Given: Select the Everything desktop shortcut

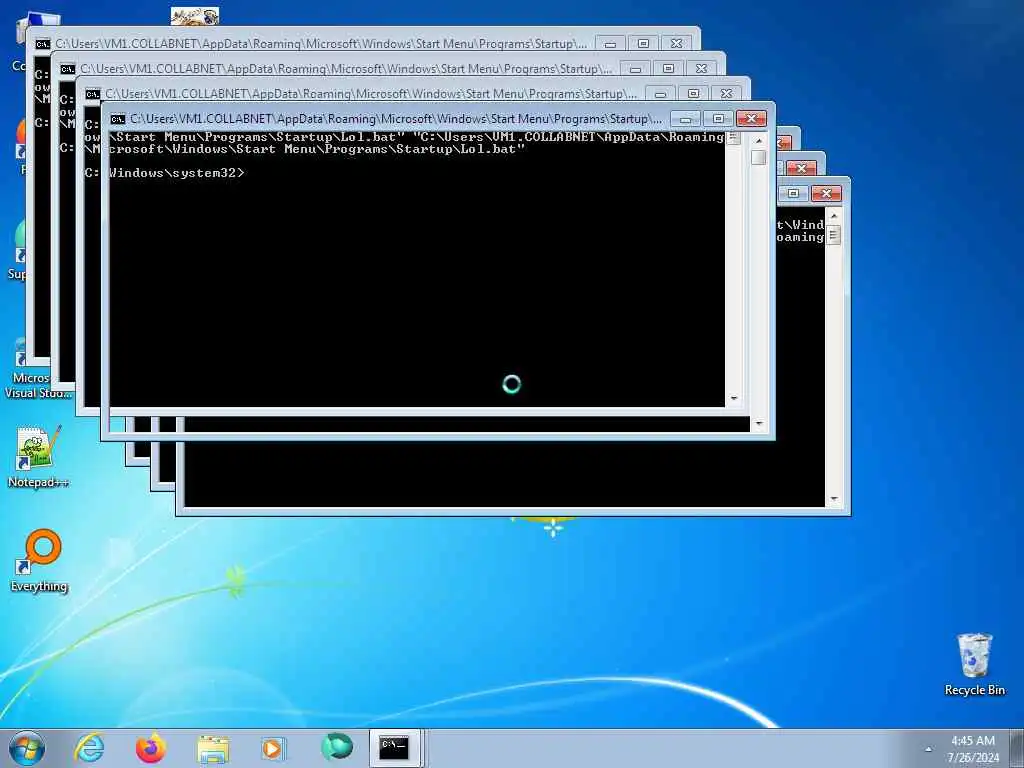Looking at the screenshot, I should point(39,560).
